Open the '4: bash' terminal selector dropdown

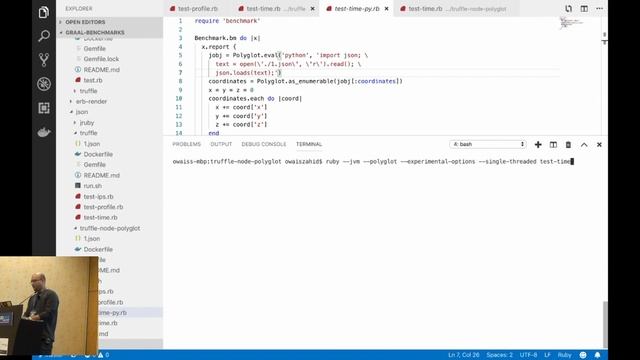488,144
